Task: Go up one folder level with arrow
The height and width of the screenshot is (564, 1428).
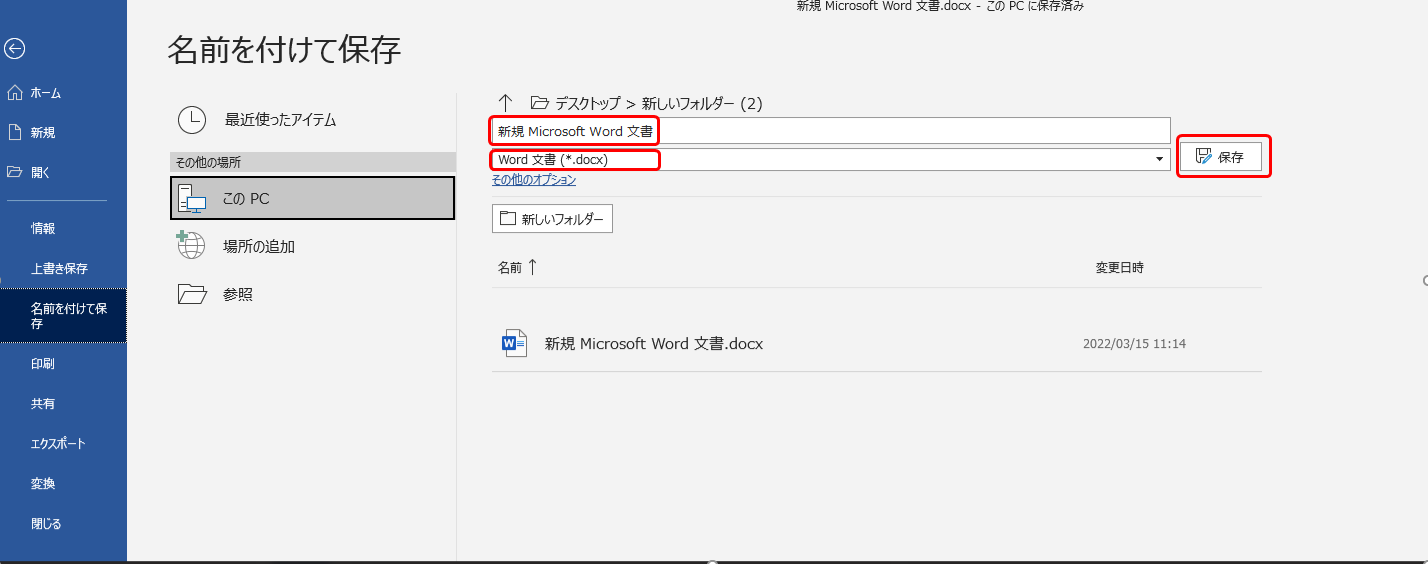Action: tap(505, 102)
